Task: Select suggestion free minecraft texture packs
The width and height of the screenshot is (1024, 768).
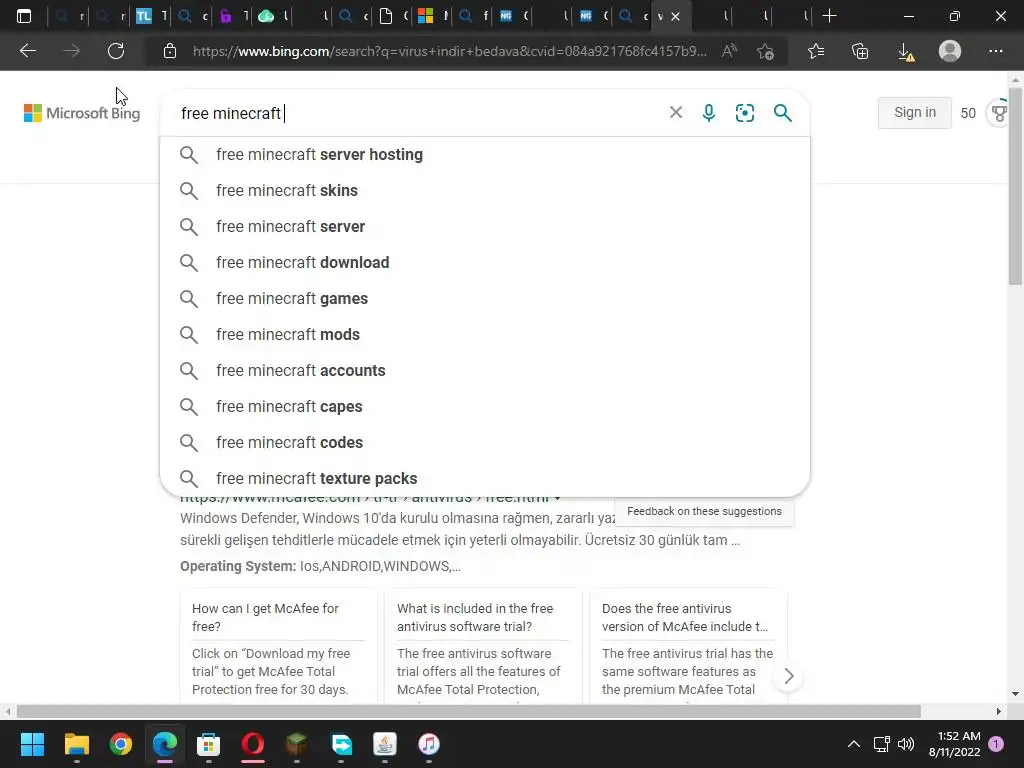Action: coord(485,478)
